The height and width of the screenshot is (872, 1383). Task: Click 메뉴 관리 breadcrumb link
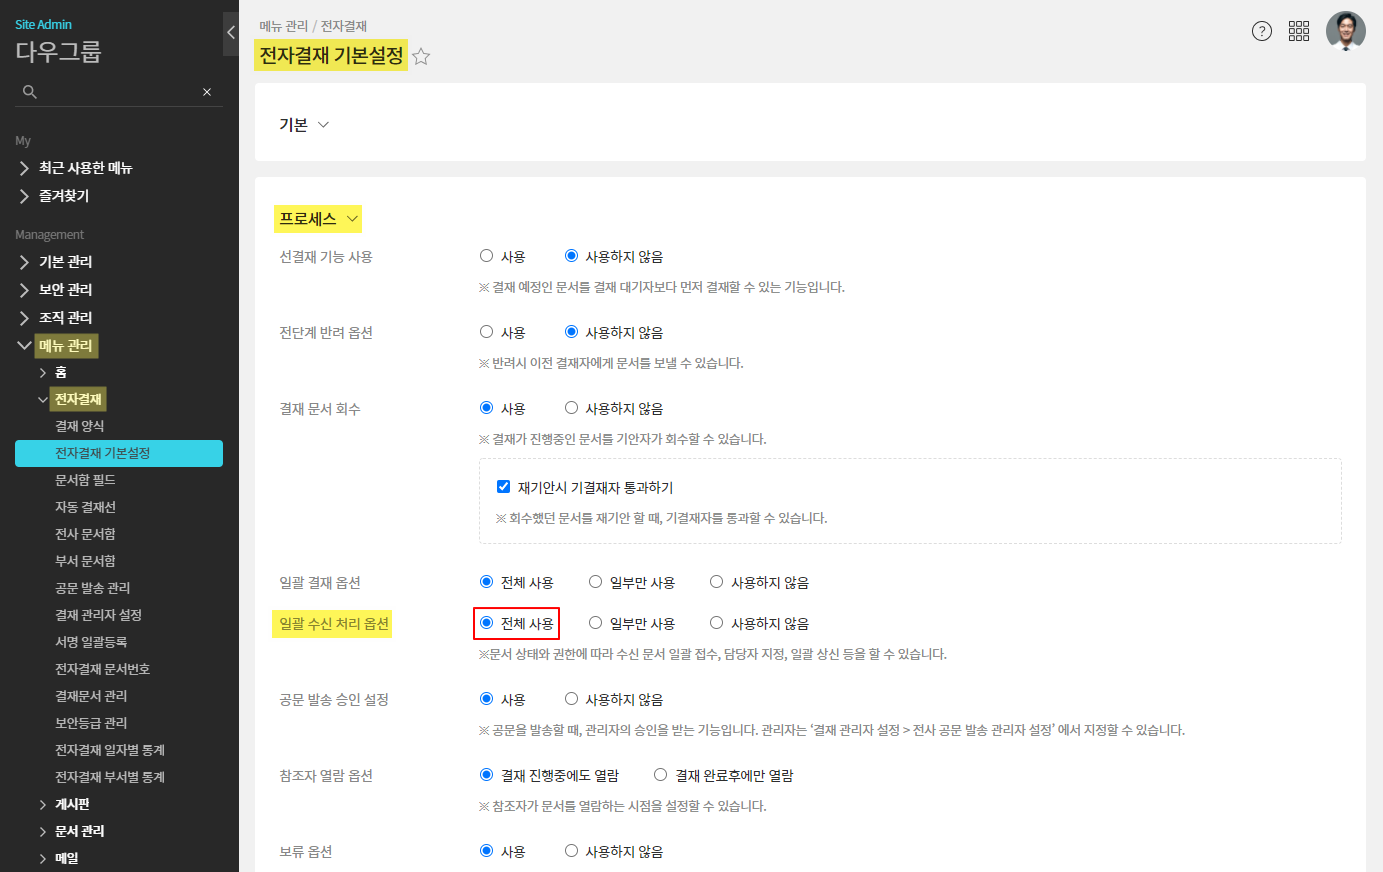pos(283,26)
